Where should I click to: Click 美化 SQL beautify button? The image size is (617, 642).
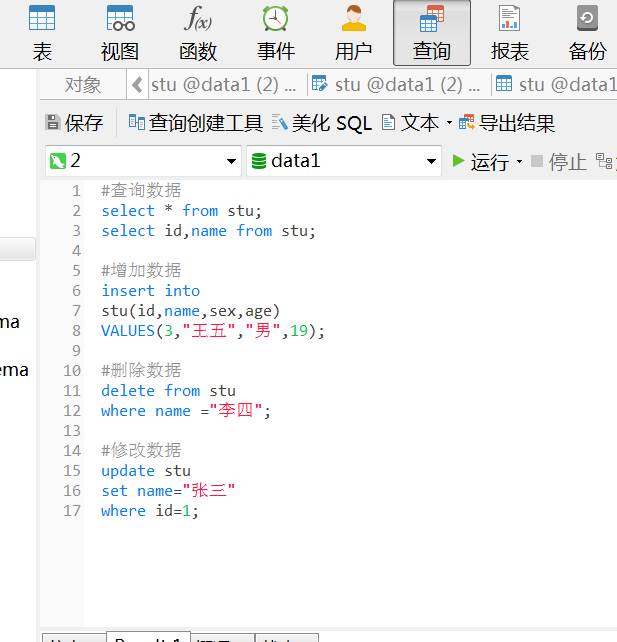[322, 122]
